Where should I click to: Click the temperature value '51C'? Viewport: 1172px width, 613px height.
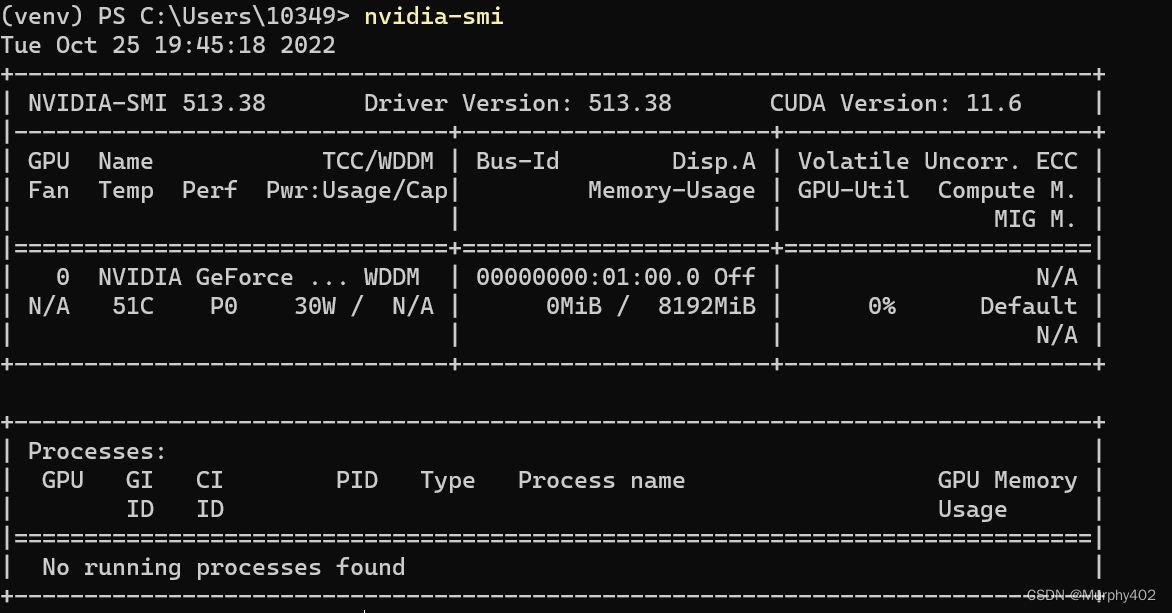coord(133,306)
